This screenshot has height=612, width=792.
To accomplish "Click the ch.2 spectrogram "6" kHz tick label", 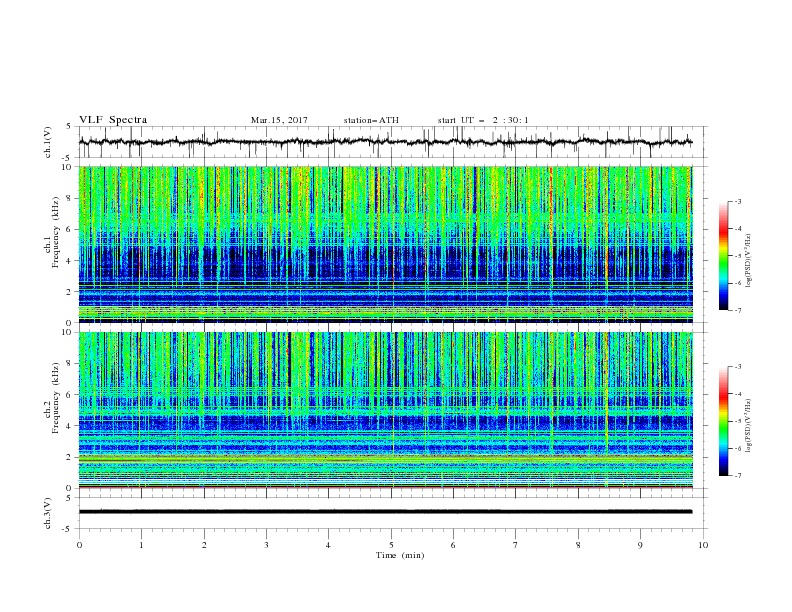I will pyautogui.click(x=71, y=395).
